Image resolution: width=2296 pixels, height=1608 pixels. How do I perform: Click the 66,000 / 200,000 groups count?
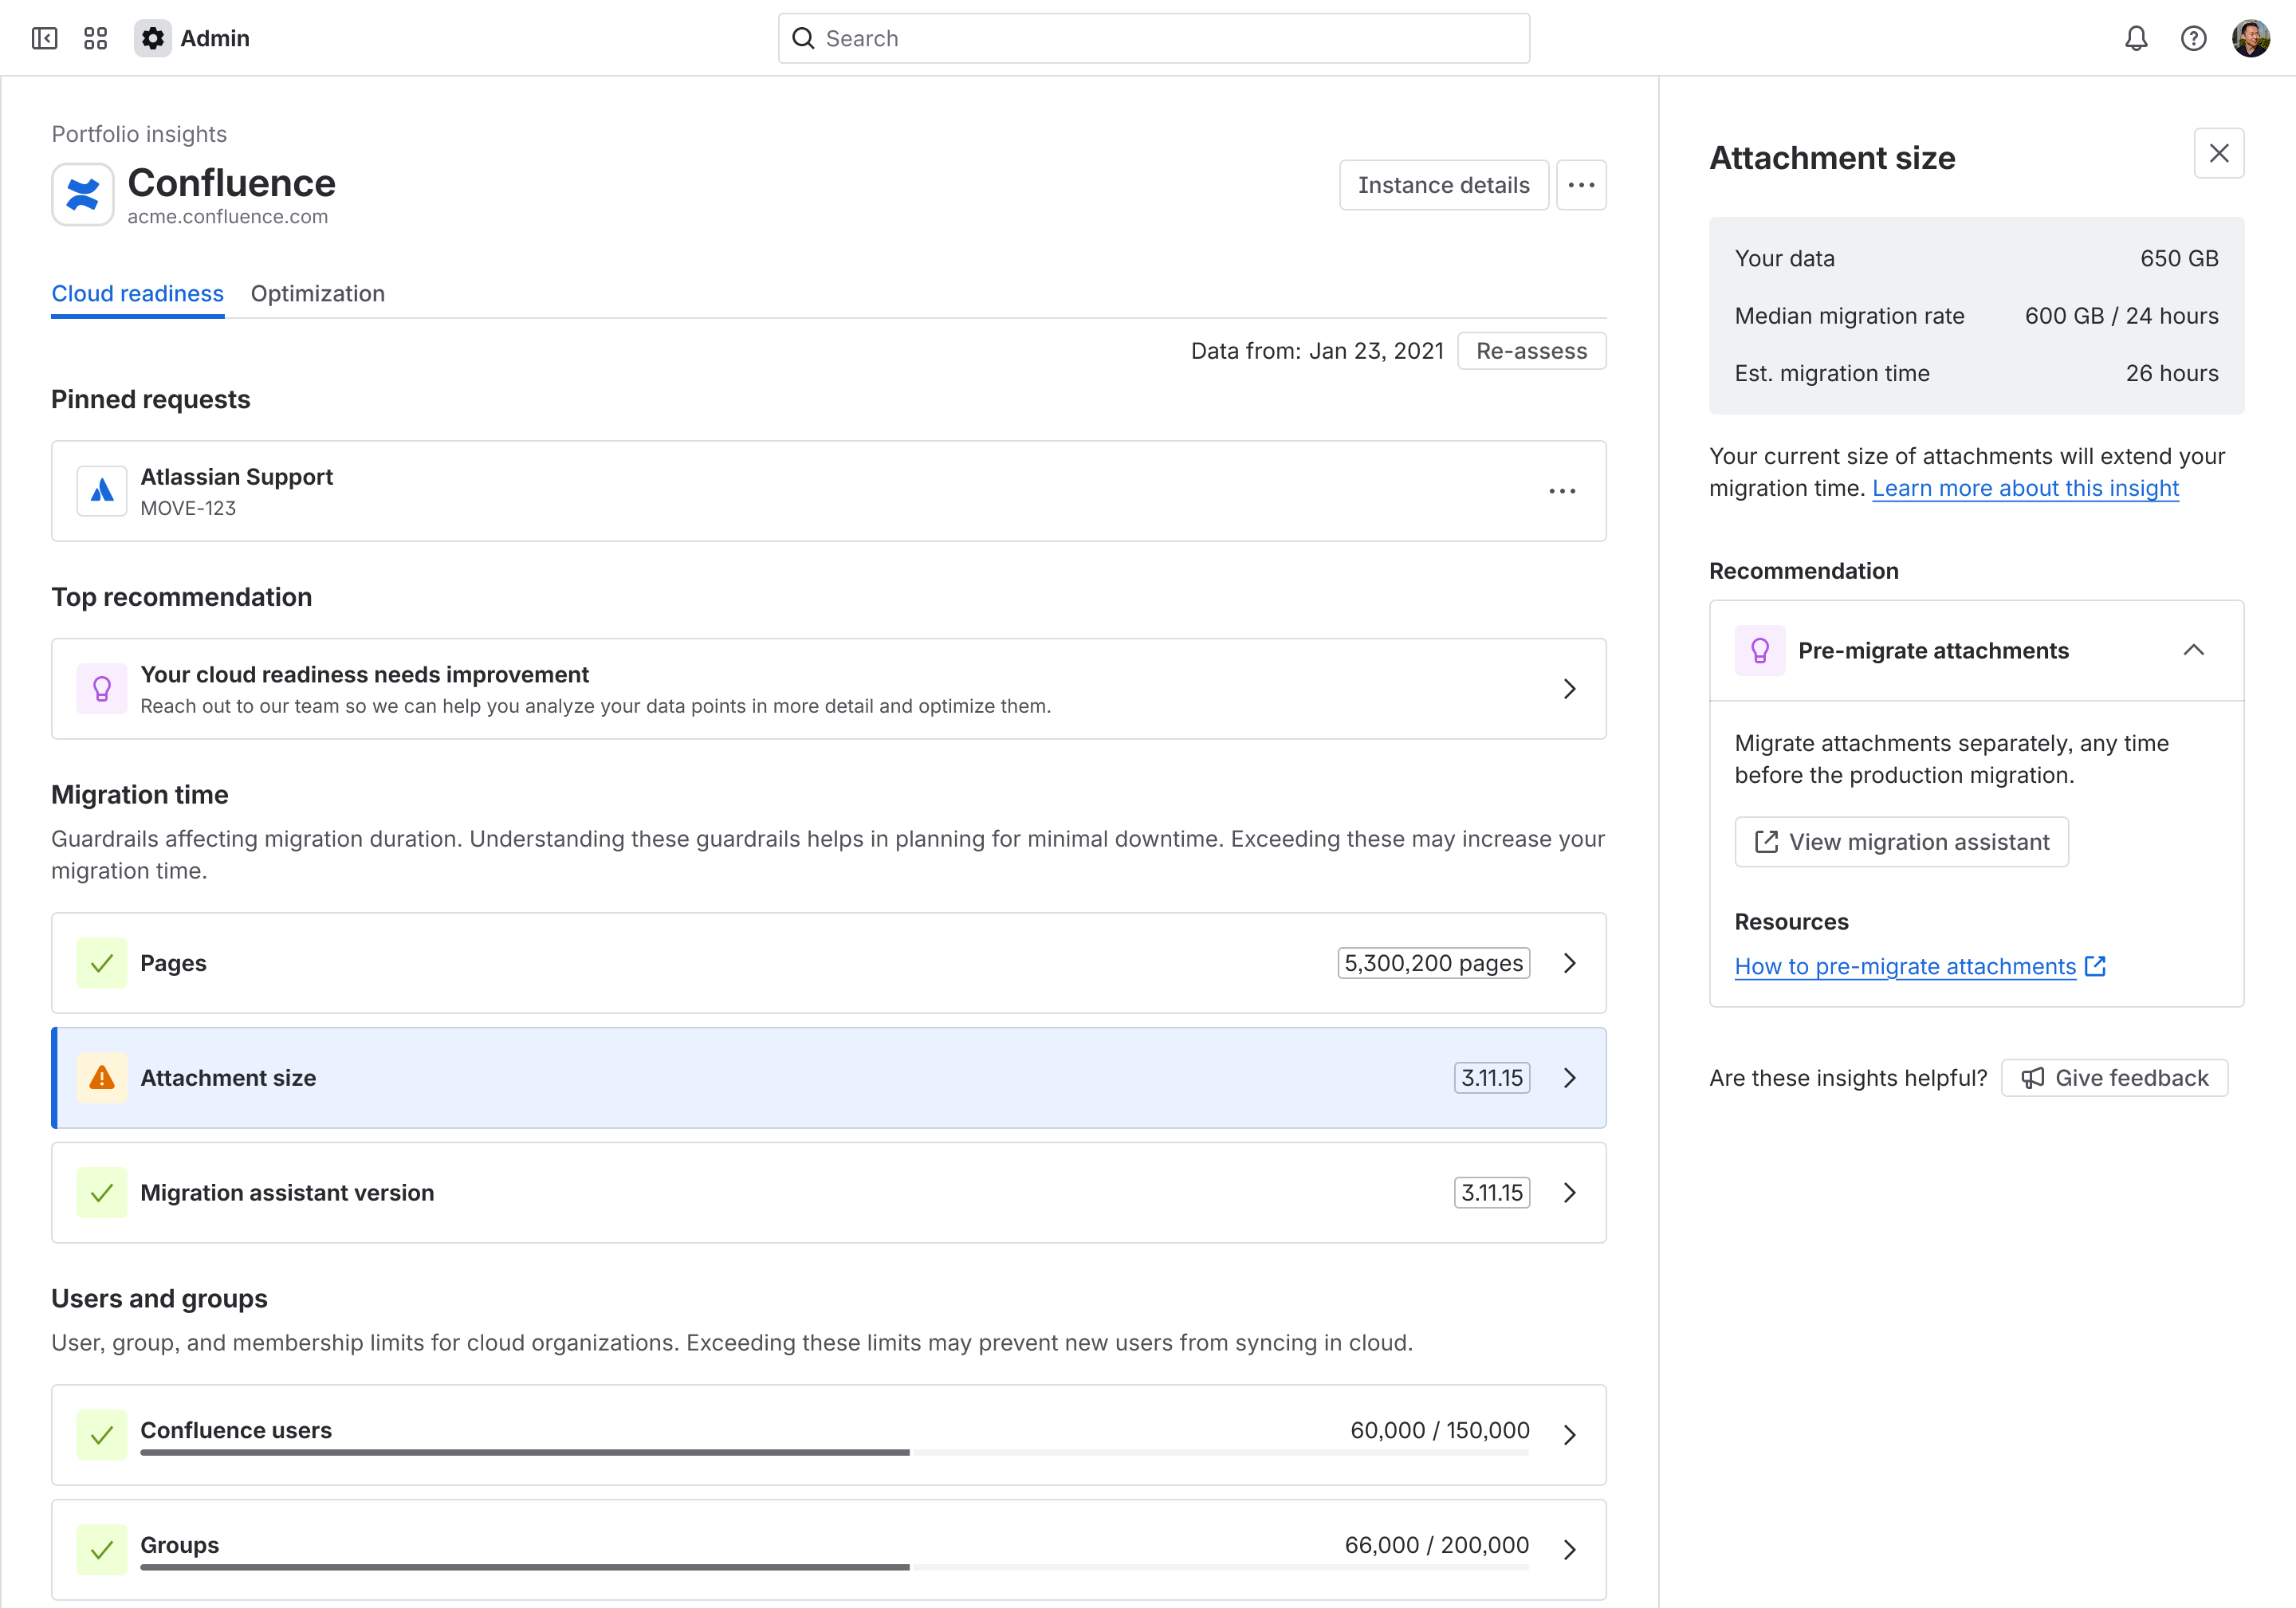(x=1437, y=1545)
